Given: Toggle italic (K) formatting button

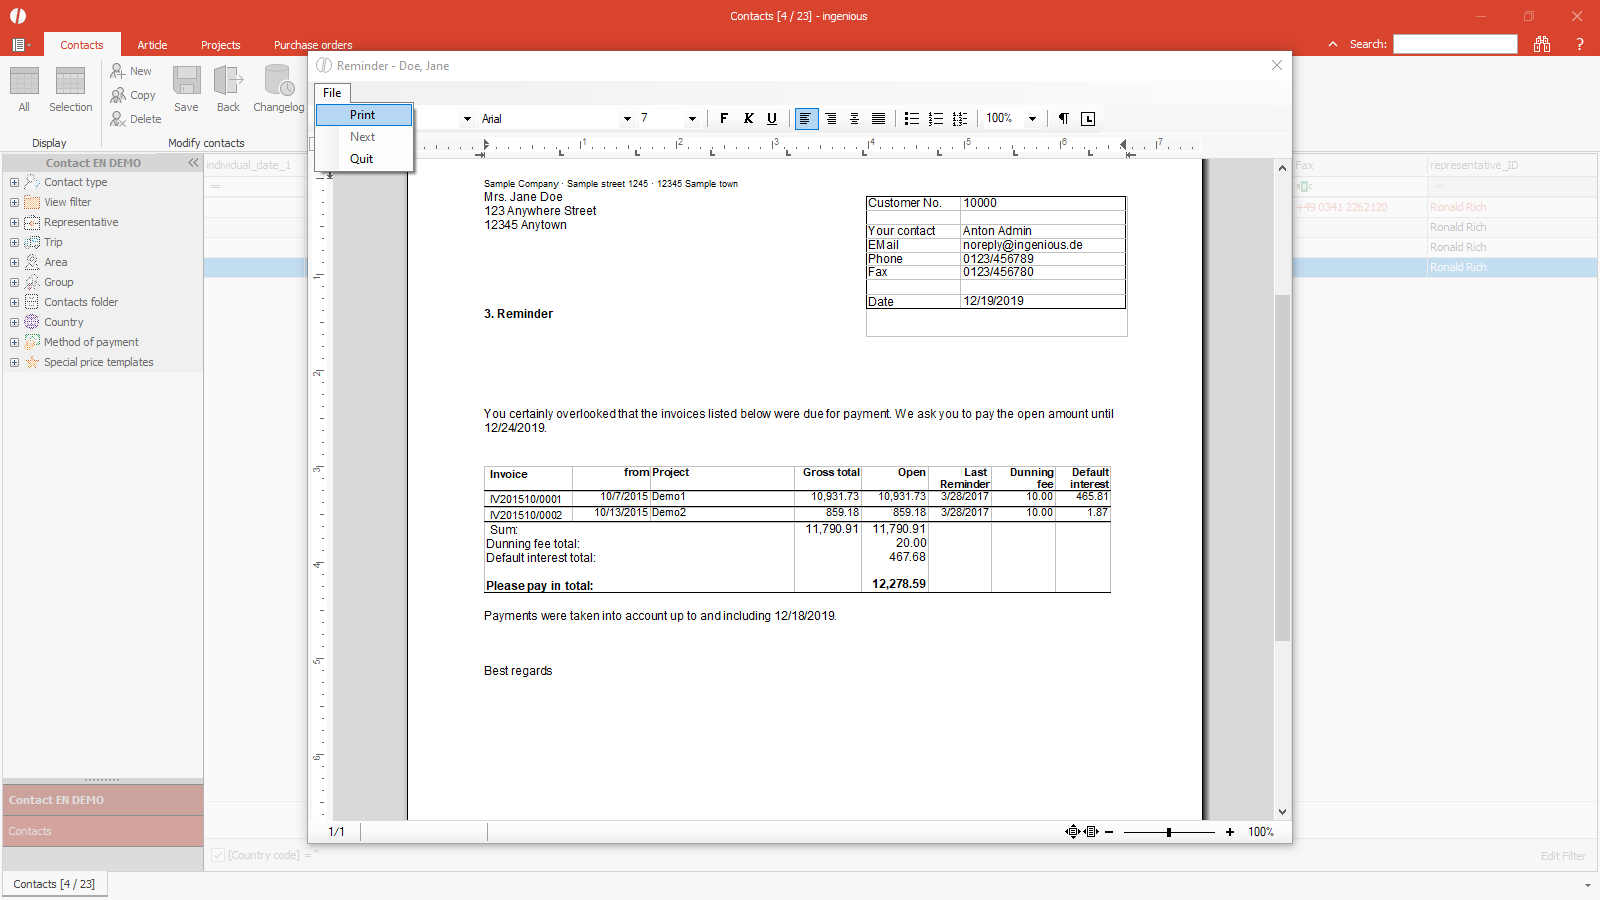Looking at the screenshot, I should [x=748, y=118].
